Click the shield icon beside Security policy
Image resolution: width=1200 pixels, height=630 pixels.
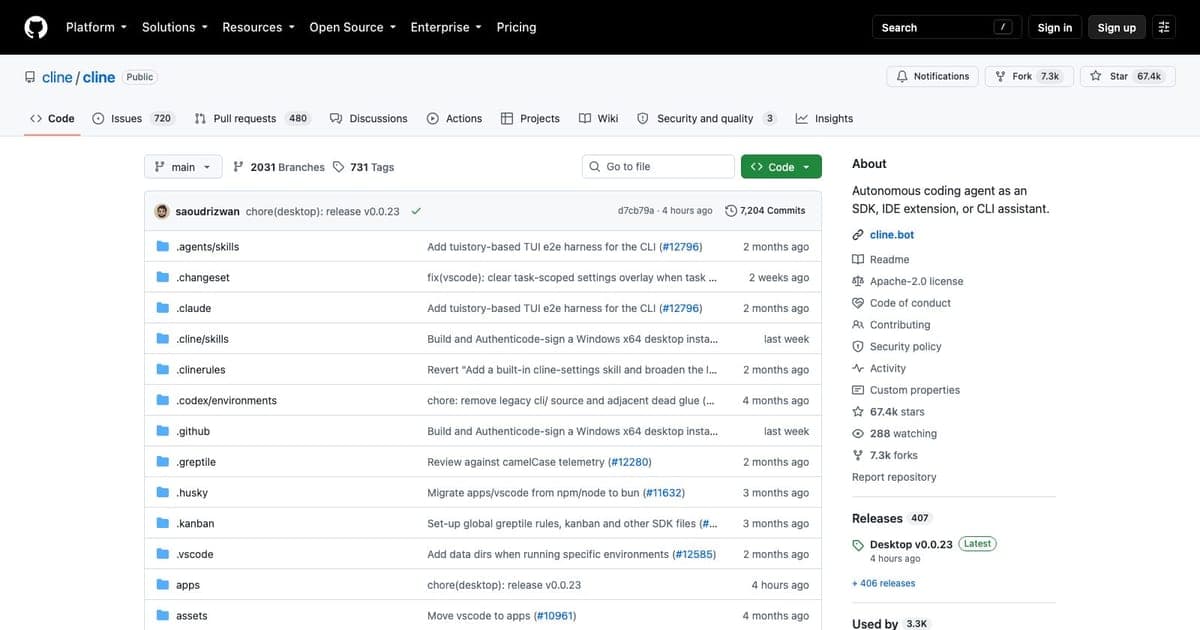pyautogui.click(x=858, y=347)
